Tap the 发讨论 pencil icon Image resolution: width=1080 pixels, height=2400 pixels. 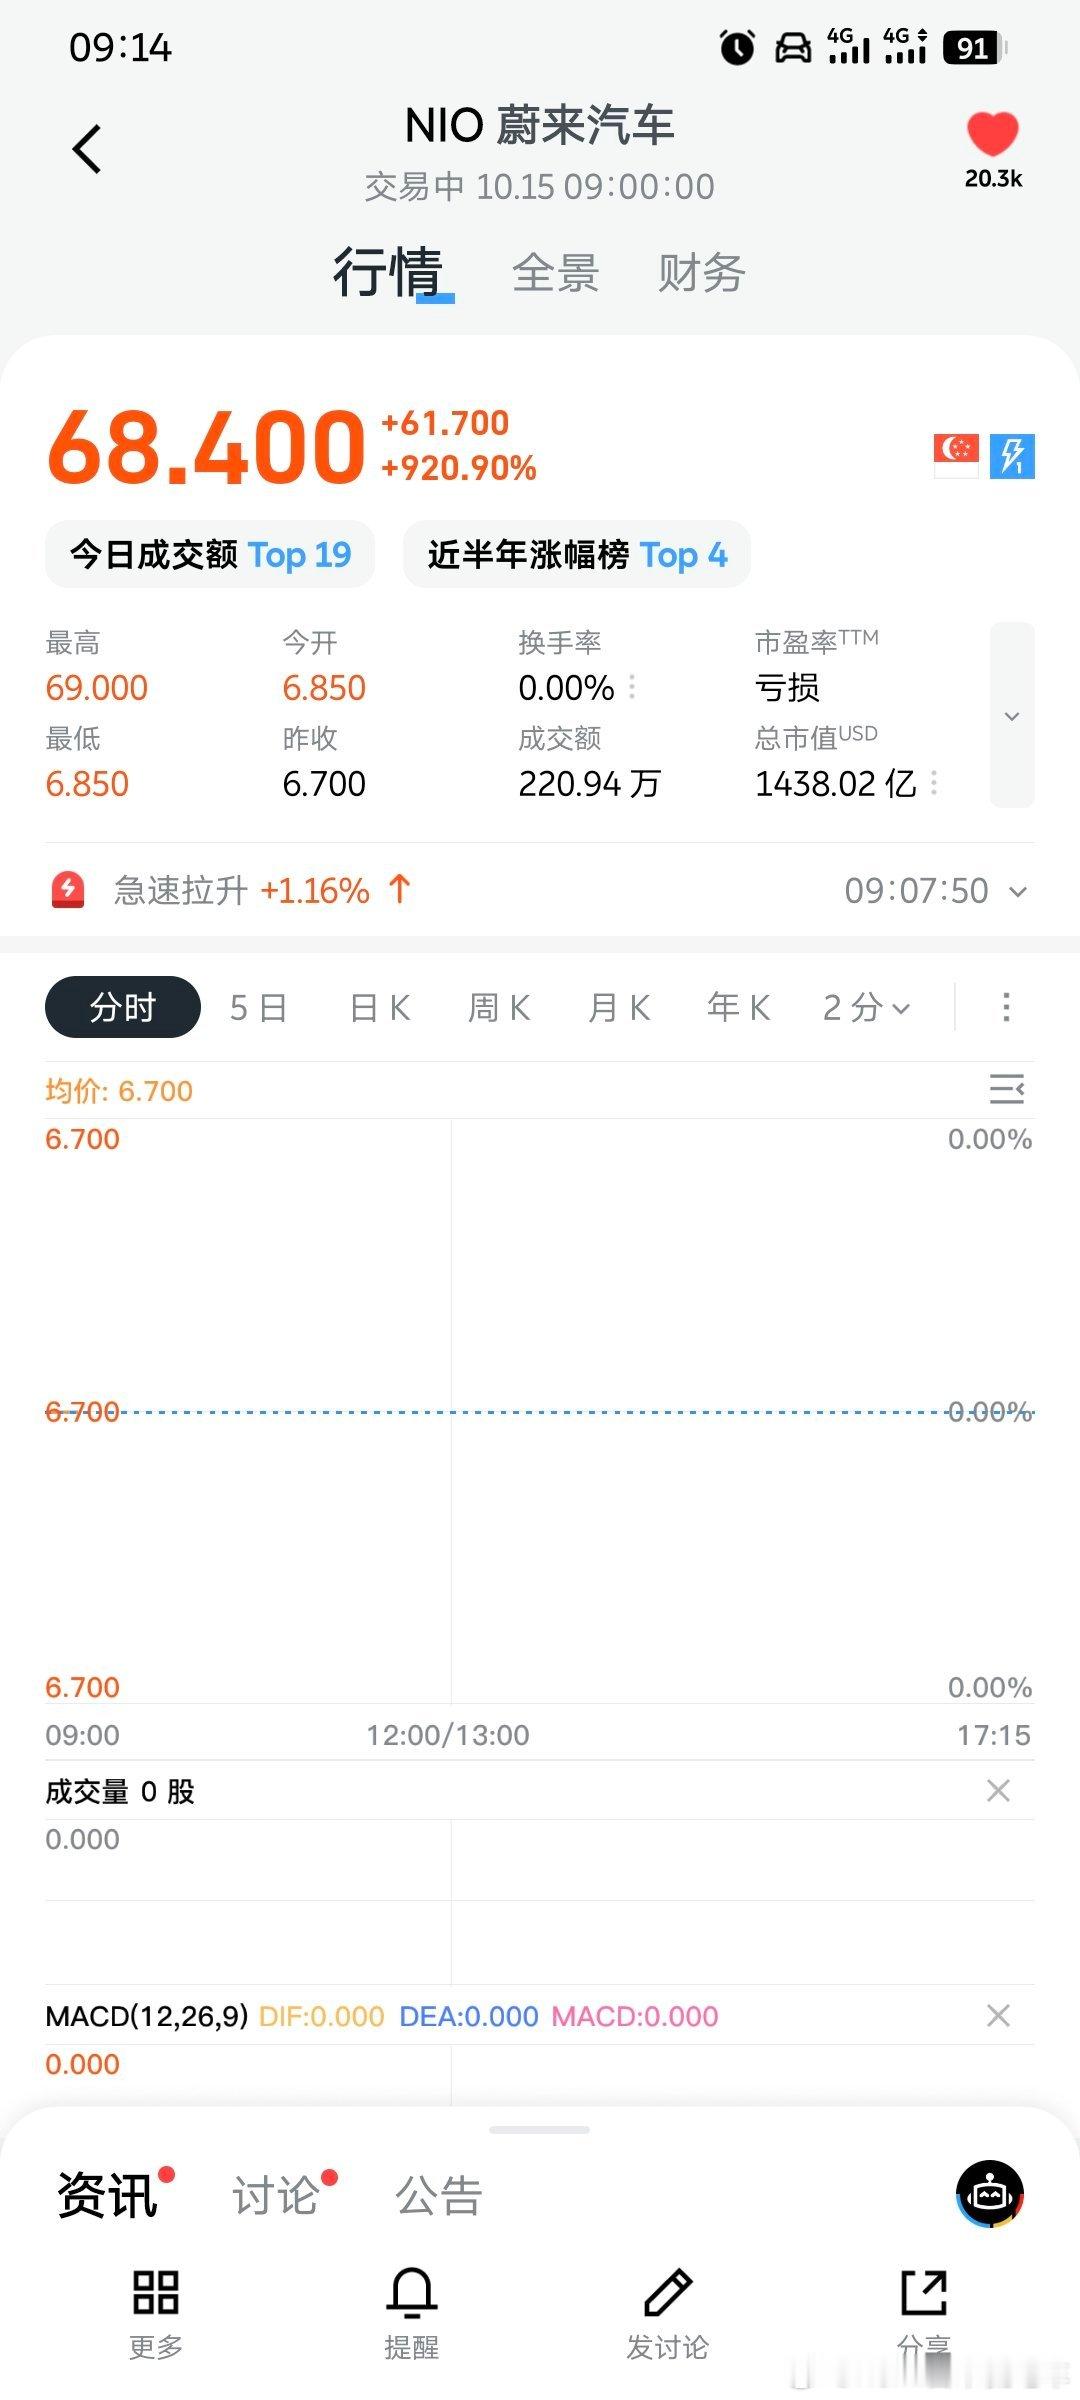click(x=668, y=2292)
